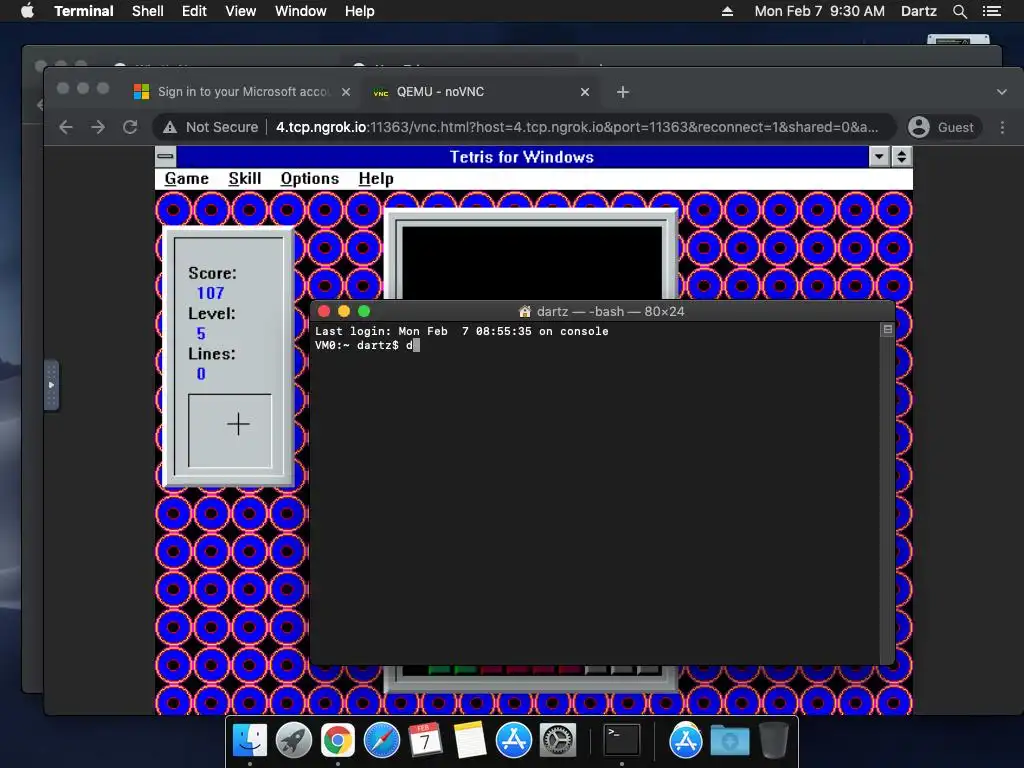
Task: Click the Tetris for Windows title bar
Action: click(522, 157)
